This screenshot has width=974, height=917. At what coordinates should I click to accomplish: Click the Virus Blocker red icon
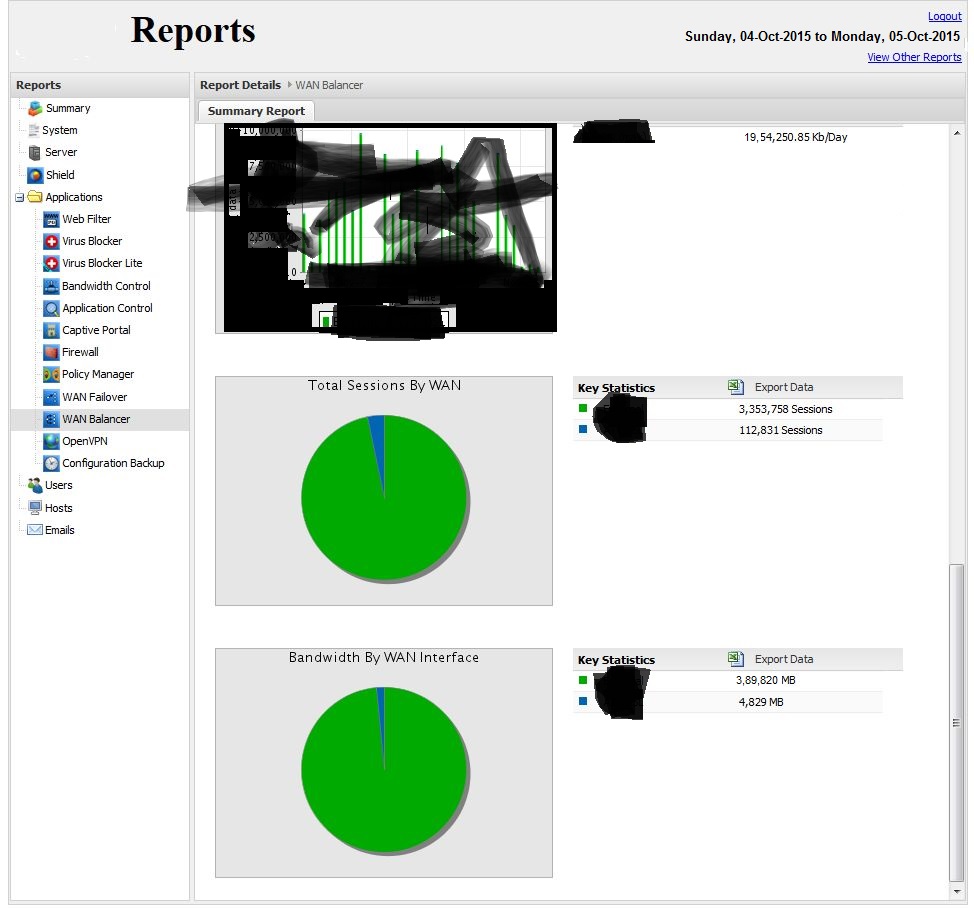tap(52, 241)
